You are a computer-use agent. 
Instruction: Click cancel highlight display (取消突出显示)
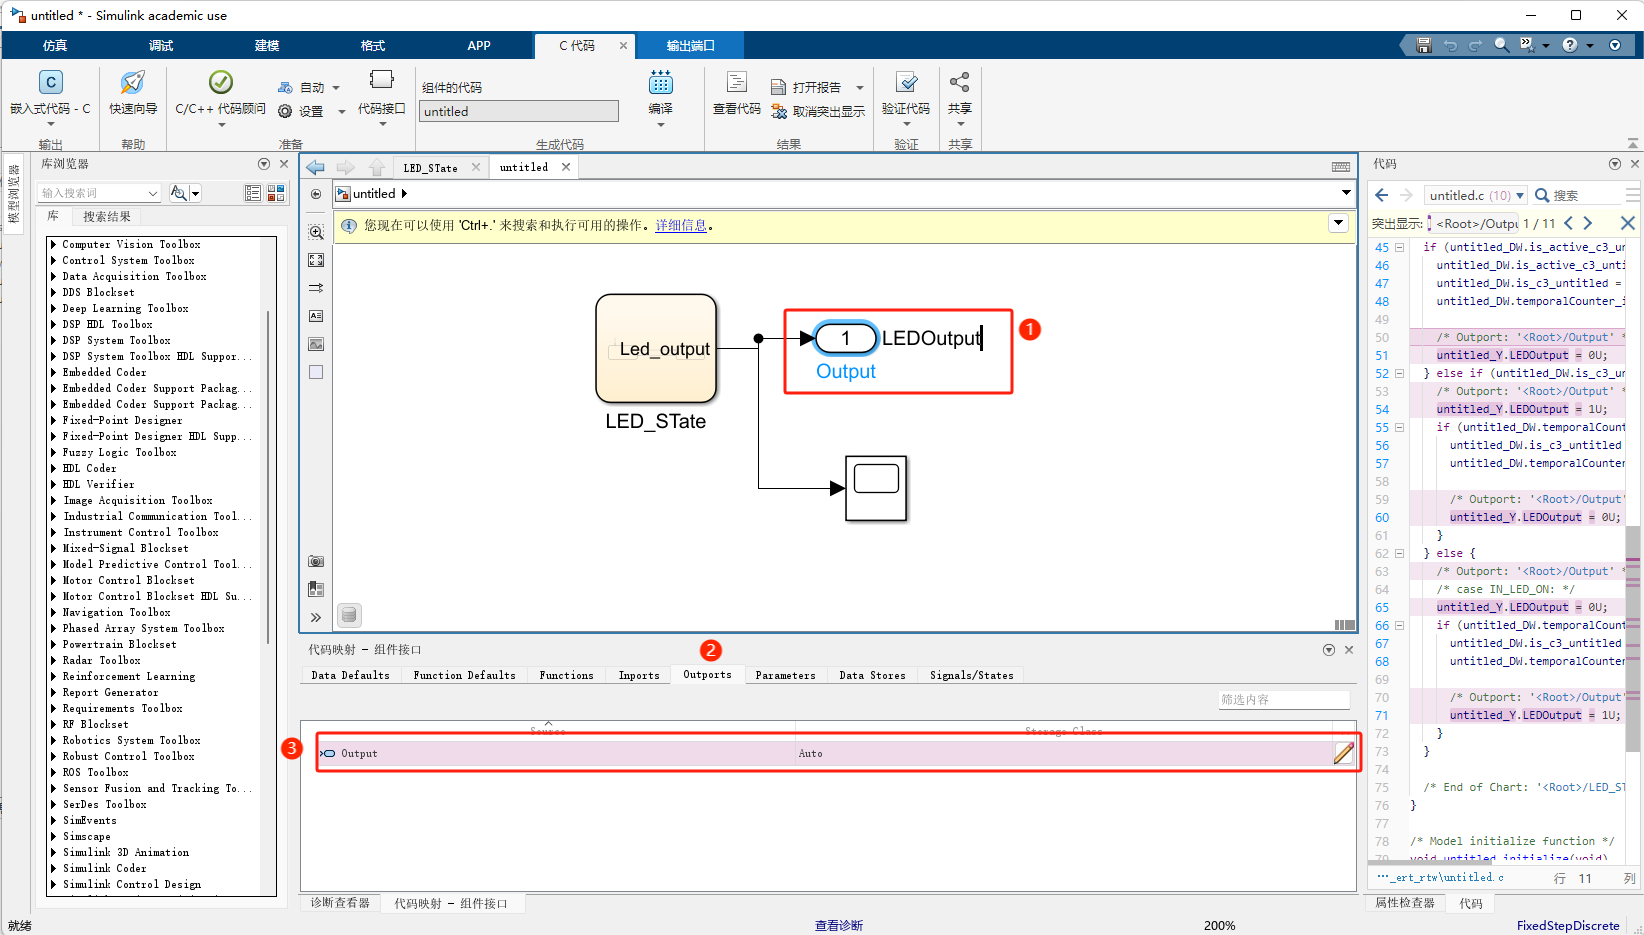click(x=818, y=111)
